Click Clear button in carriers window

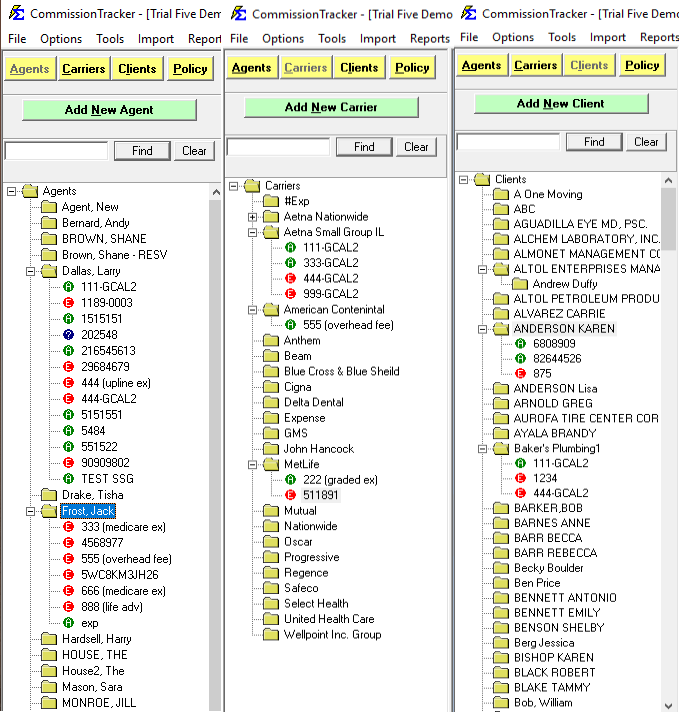pyautogui.click(x=416, y=147)
